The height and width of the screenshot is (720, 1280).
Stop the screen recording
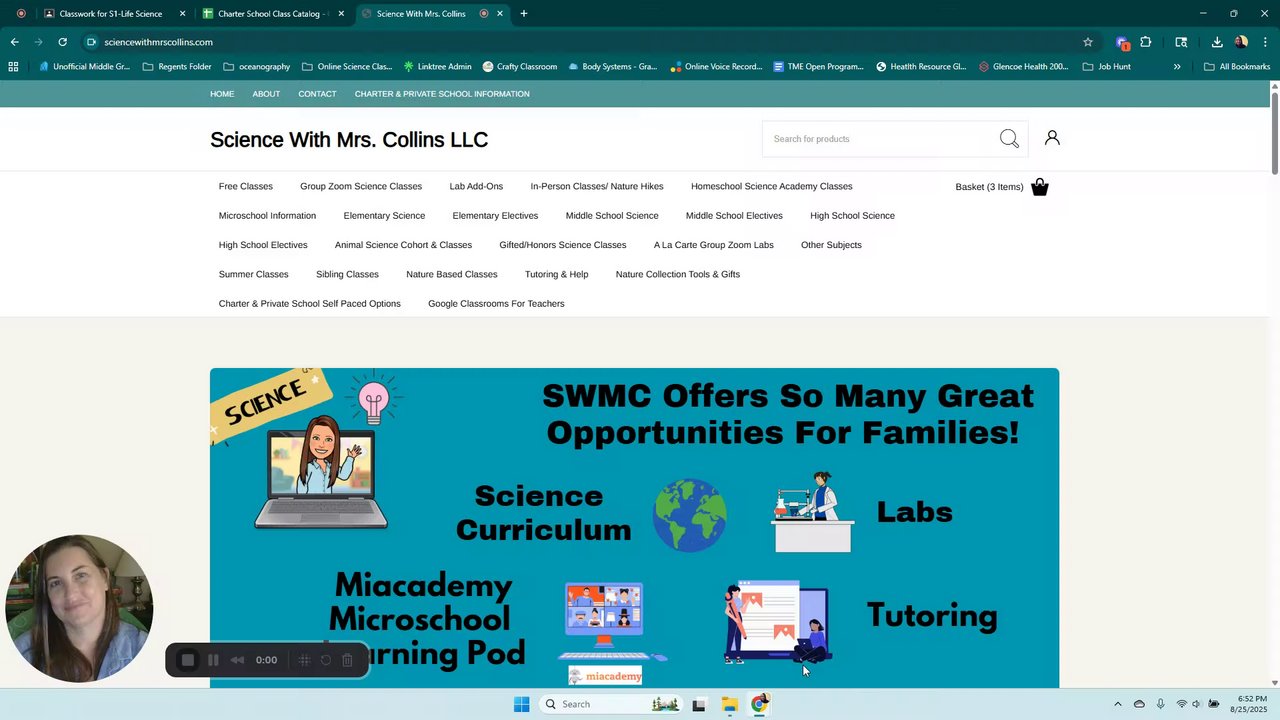coord(187,660)
